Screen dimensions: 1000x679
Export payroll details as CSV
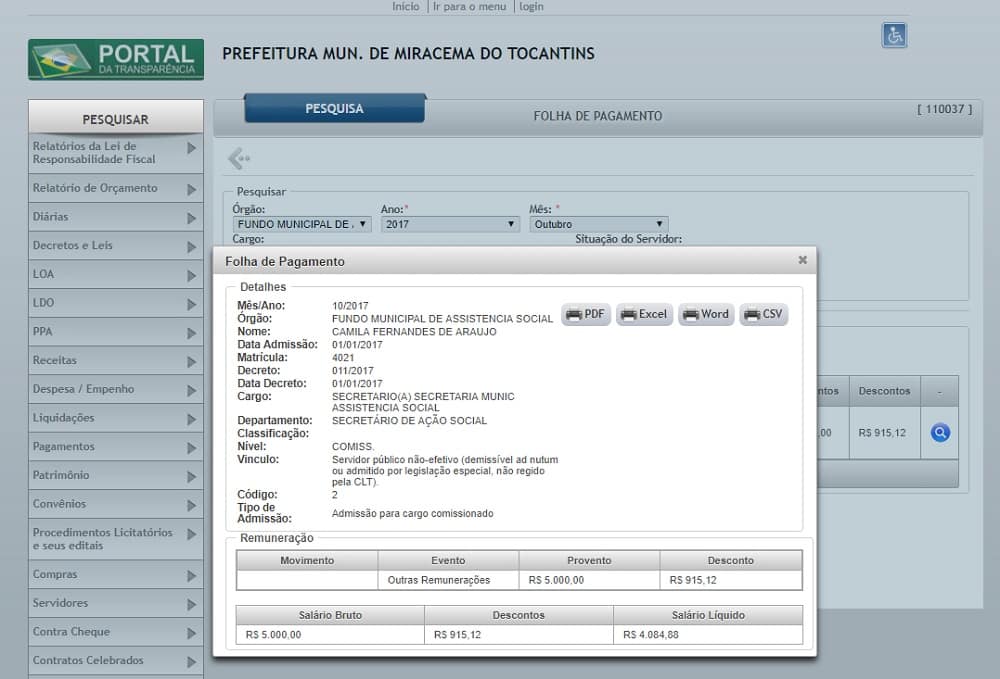tap(764, 314)
